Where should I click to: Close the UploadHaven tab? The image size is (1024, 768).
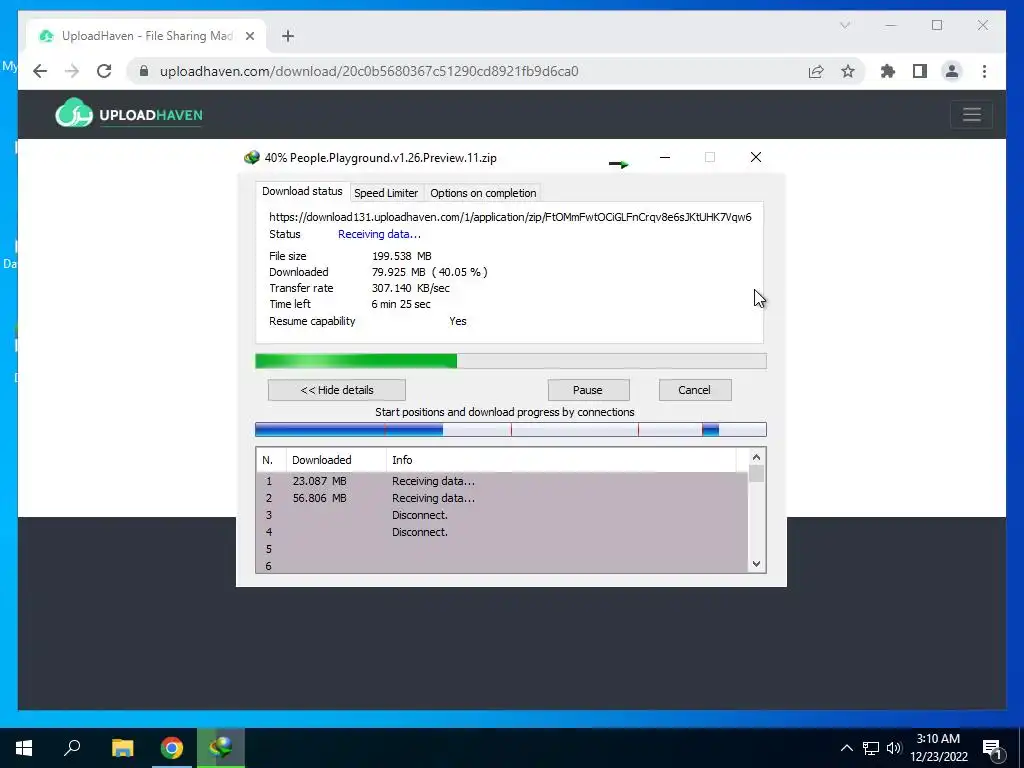(x=249, y=36)
